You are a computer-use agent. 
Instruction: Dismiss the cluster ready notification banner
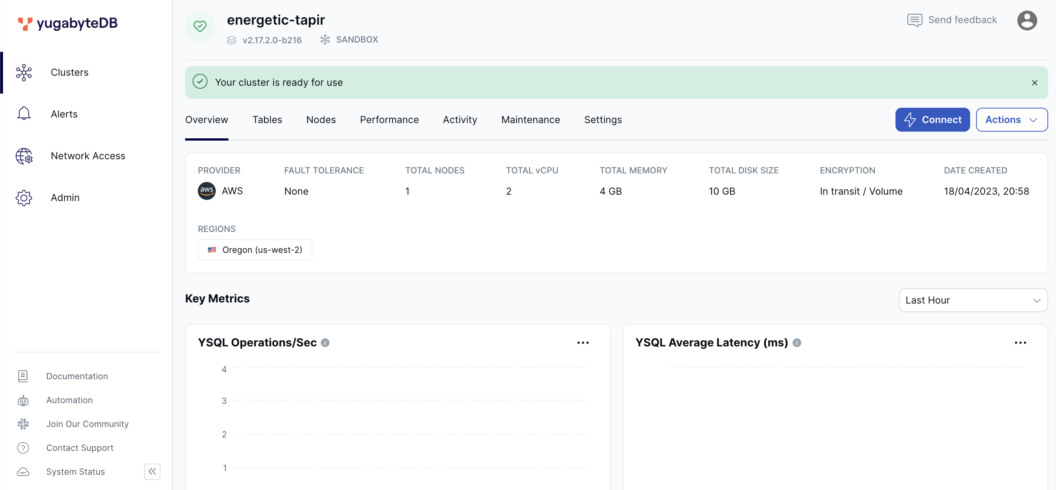tap(1034, 83)
